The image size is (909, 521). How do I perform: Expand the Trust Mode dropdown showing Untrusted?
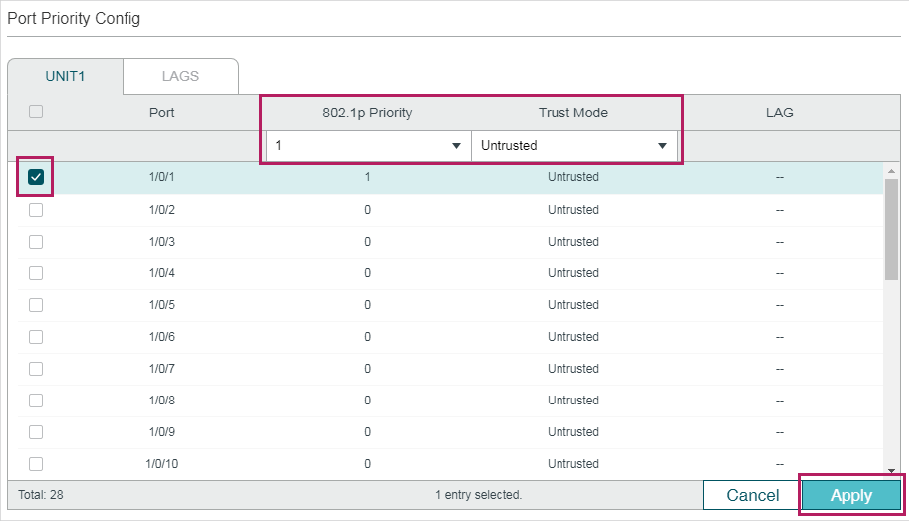574,145
